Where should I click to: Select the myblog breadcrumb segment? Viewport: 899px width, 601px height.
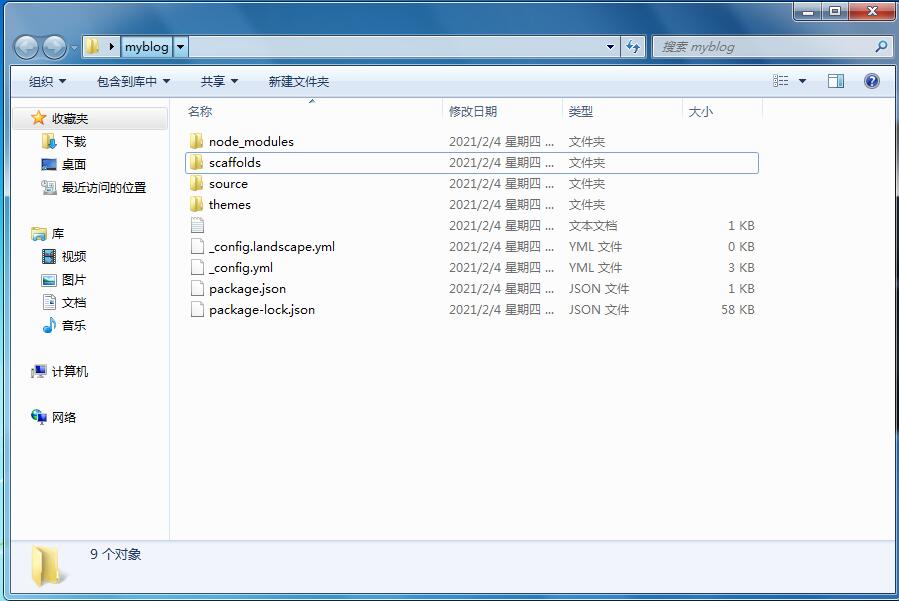147,46
